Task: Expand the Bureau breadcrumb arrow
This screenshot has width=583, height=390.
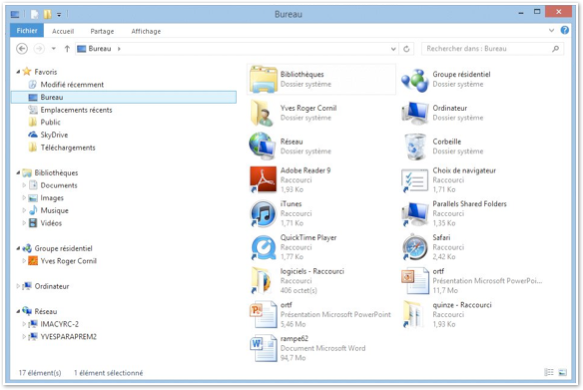Action: point(119,49)
